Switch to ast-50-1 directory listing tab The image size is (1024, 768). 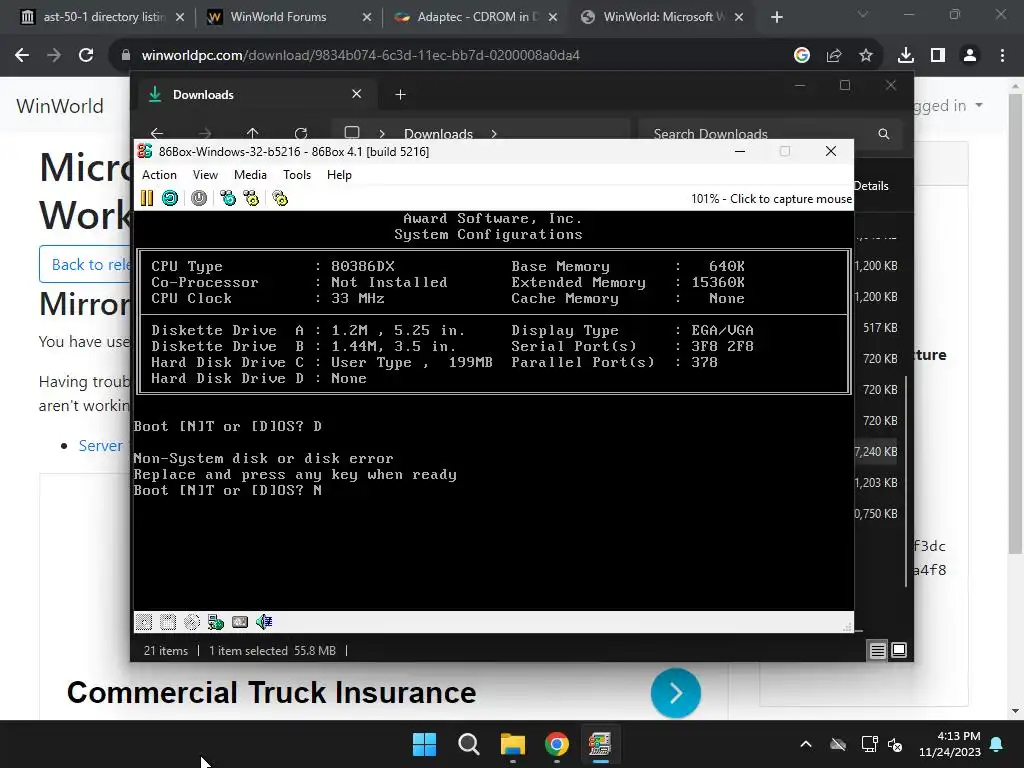[103, 17]
